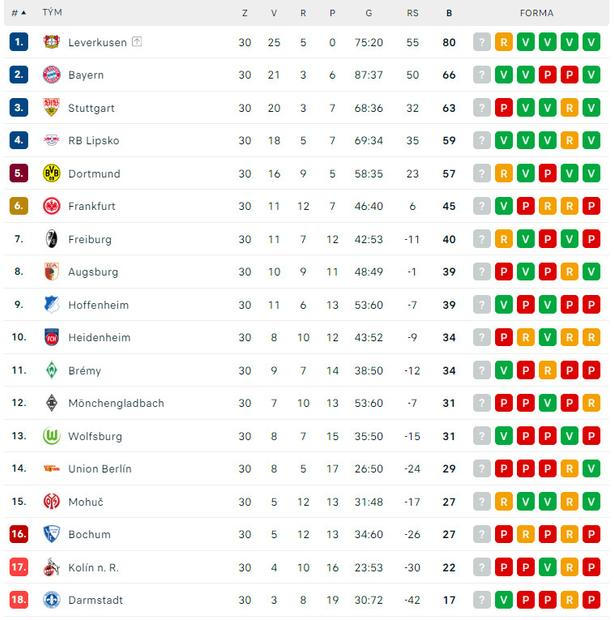
Task: Sort standings by the RS goal difference header
Action: point(412,13)
